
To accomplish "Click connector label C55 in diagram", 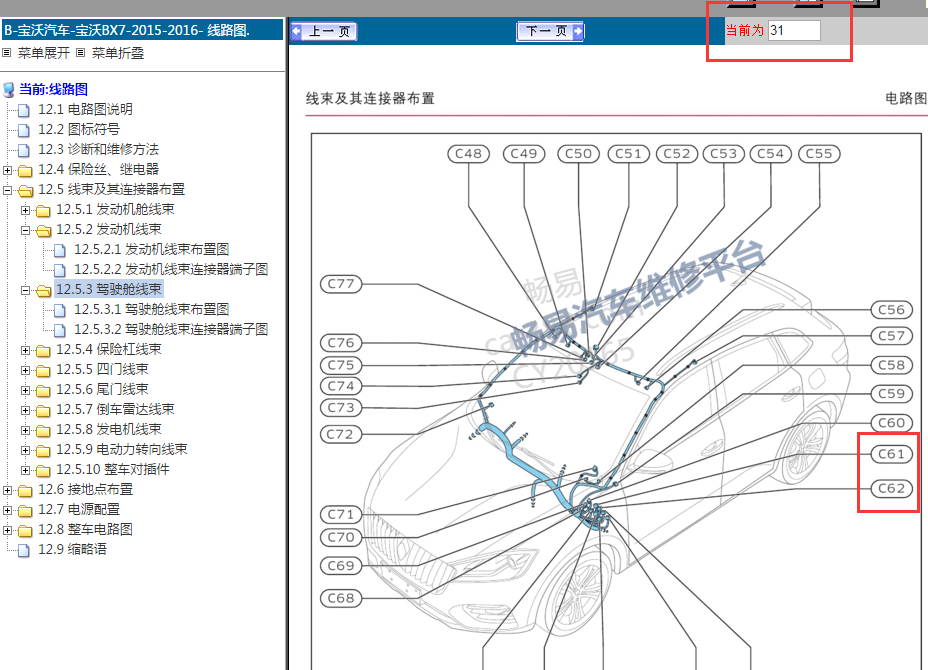I will pyautogui.click(x=819, y=154).
